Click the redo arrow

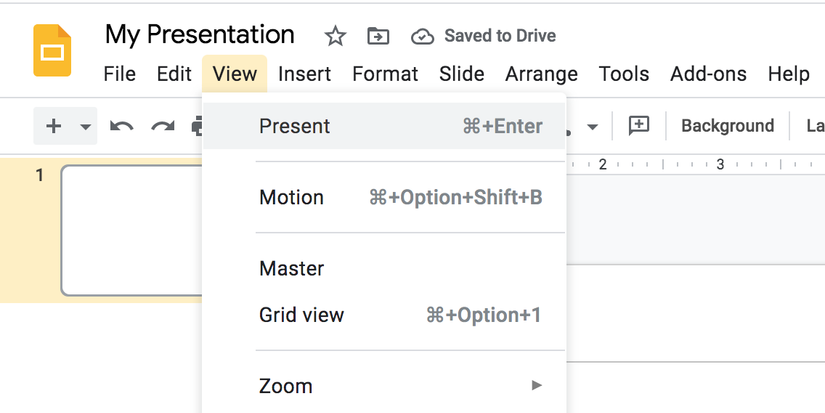click(162, 126)
